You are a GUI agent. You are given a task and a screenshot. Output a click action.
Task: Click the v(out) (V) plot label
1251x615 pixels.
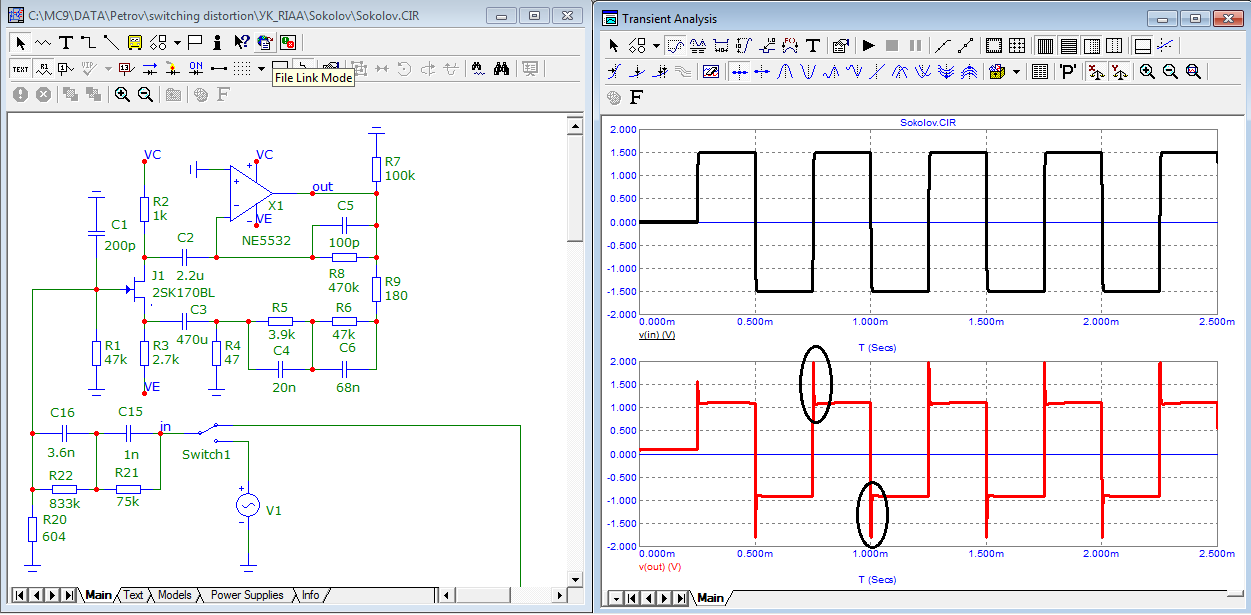pyautogui.click(x=659, y=566)
